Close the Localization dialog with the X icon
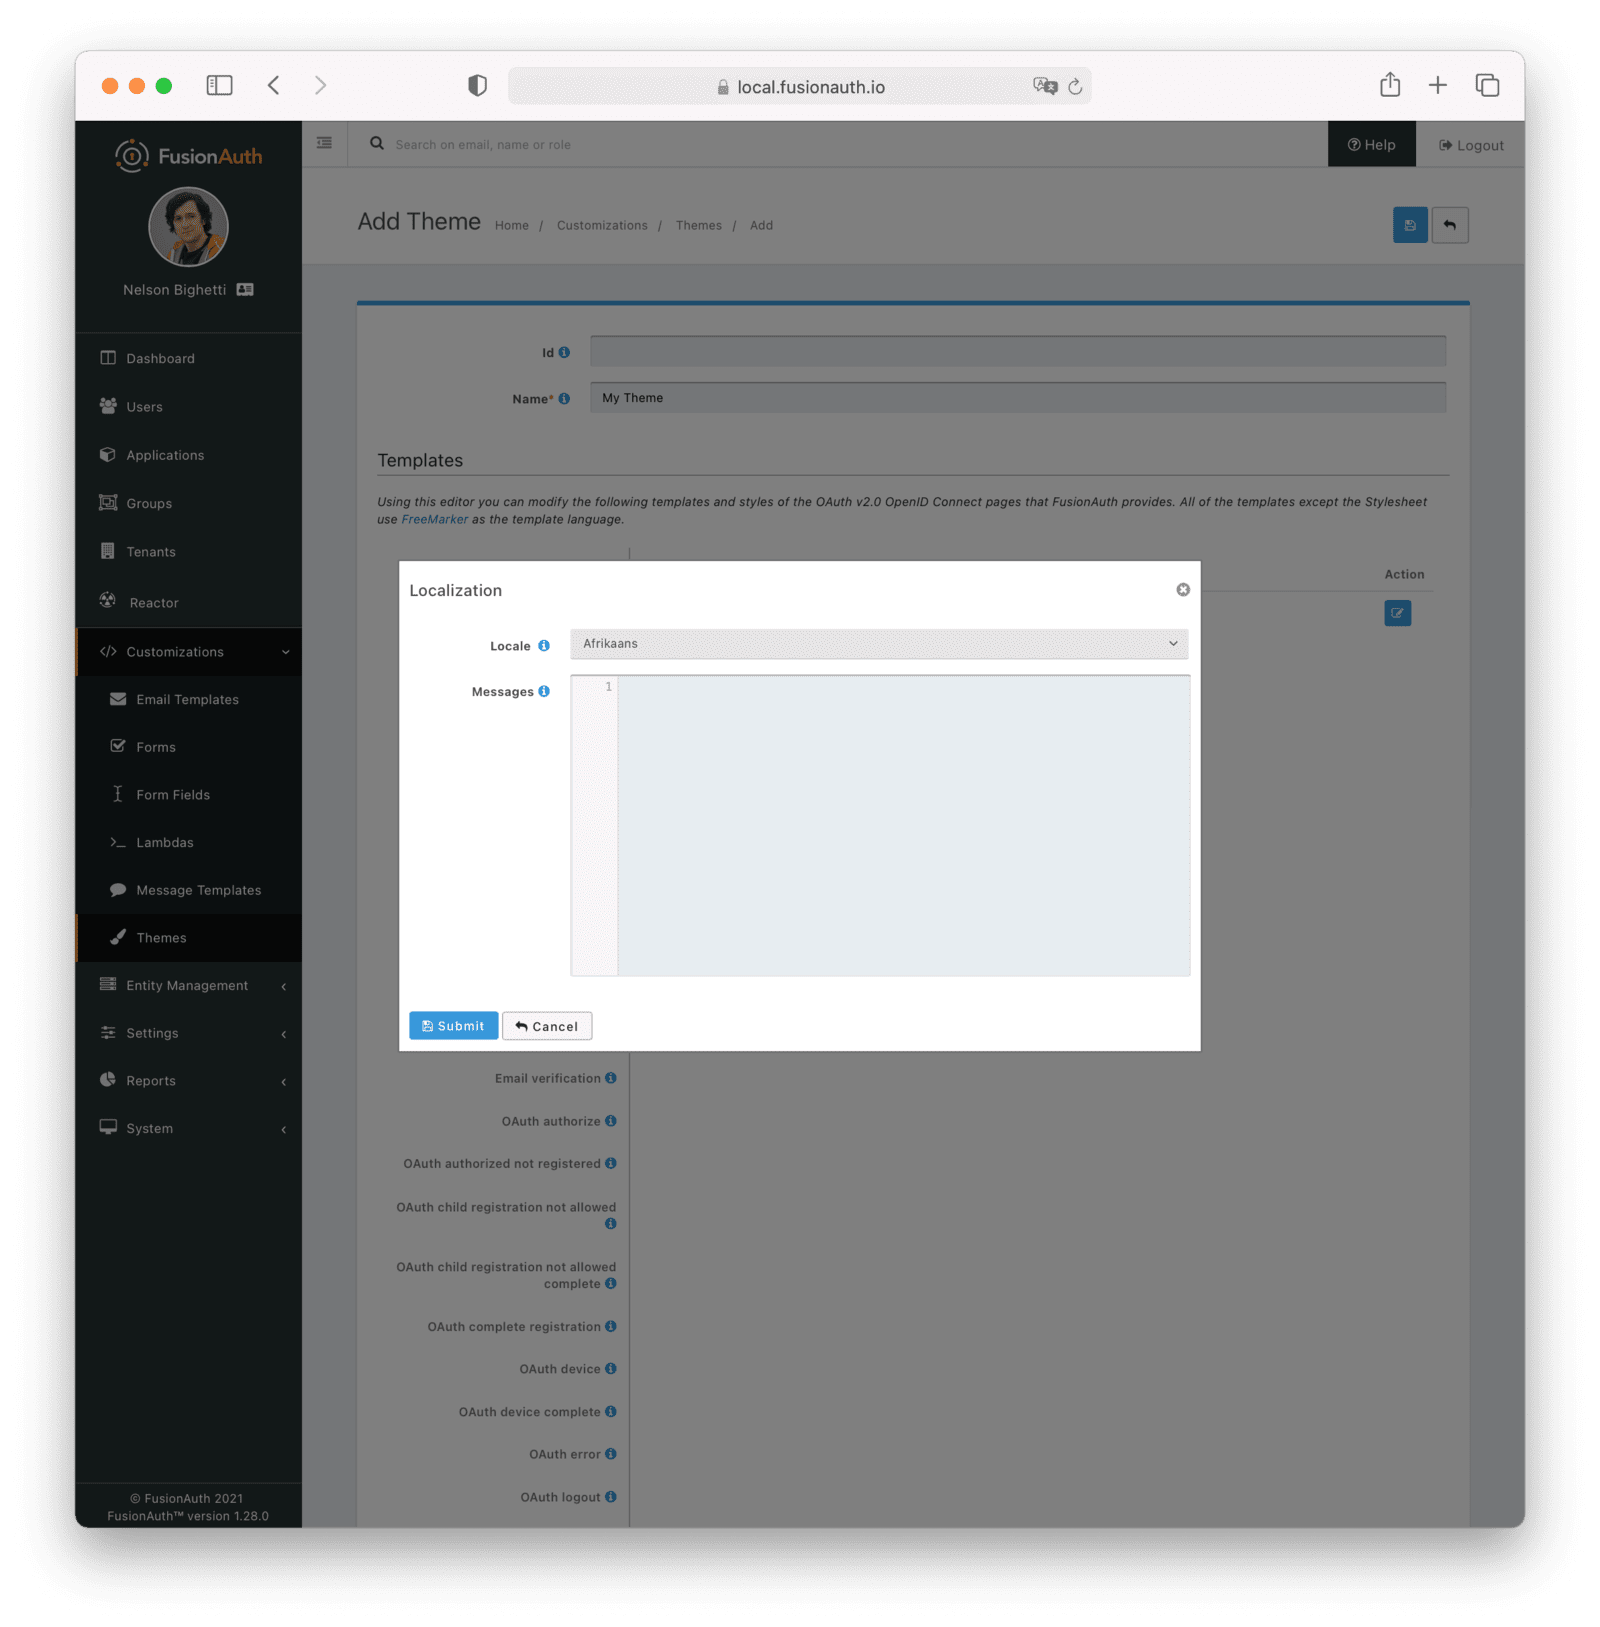1600x1627 pixels. [x=1183, y=590]
